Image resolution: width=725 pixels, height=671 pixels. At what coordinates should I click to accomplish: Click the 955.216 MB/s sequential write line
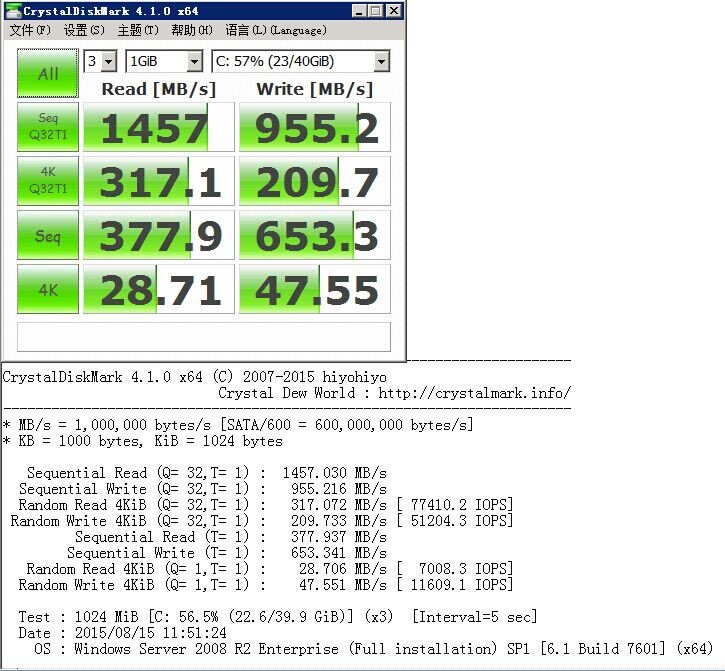click(x=203, y=489)
